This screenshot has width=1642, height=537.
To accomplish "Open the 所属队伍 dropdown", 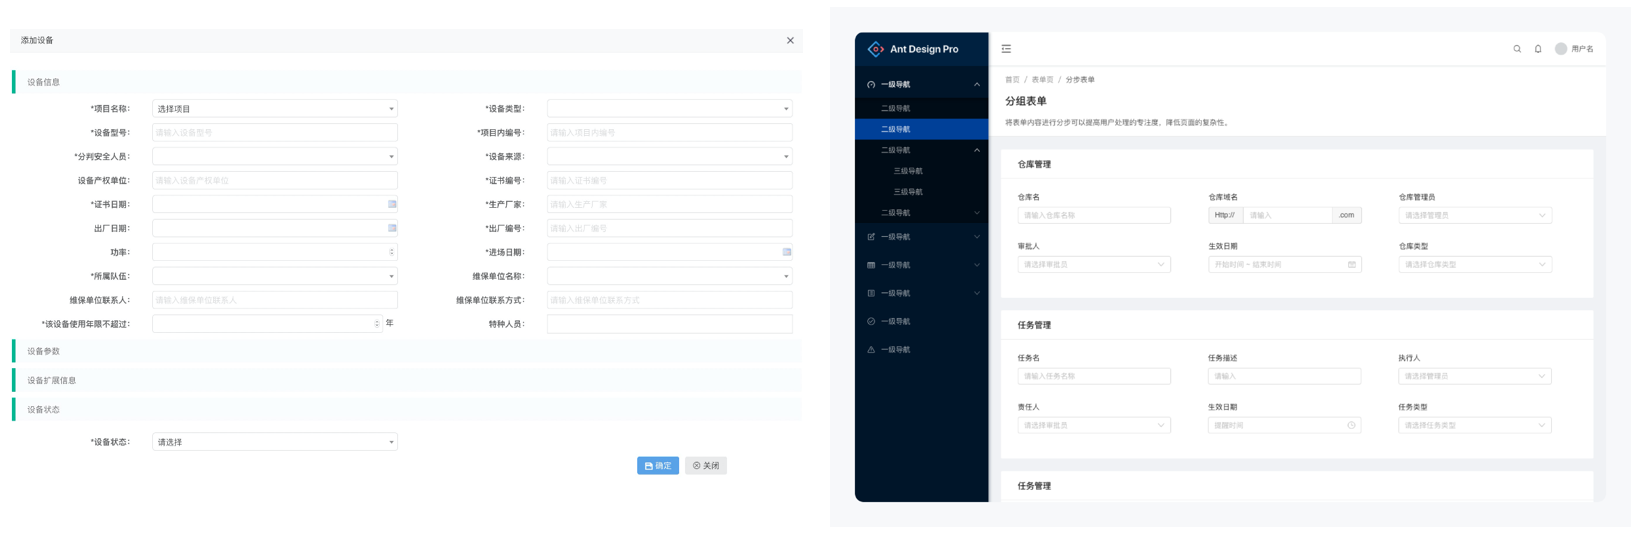I will 275,276.
